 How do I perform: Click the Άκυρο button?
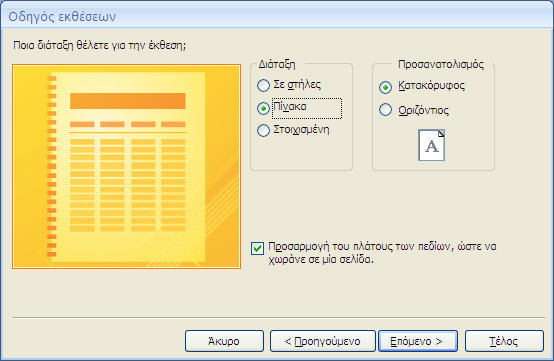(x=224, y=341)
